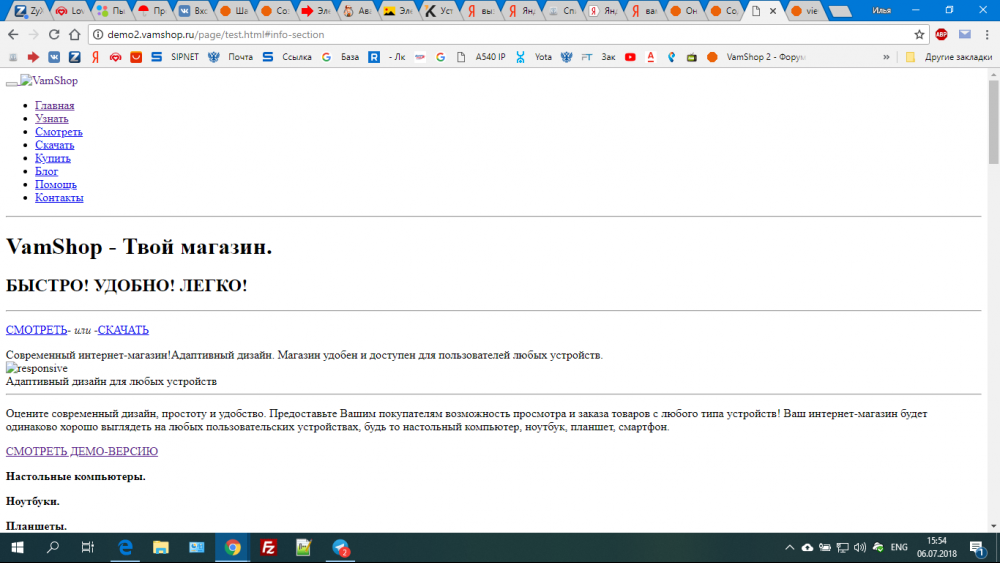This screenshot has height=563, width=1000.
Task: View site info icon in address bar
Action: [98, 34]
